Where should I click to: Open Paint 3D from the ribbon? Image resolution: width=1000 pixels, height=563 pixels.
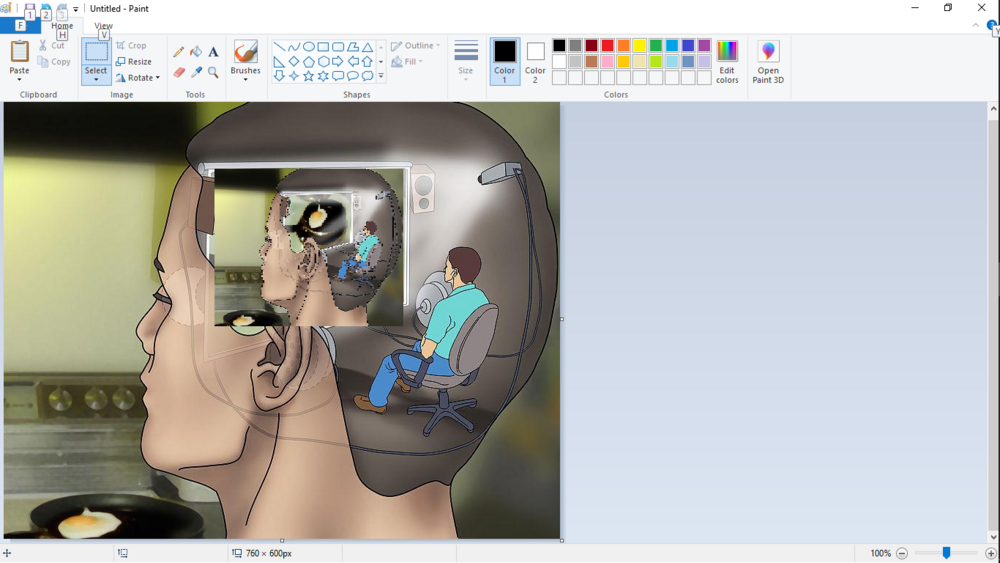[768, 62]
